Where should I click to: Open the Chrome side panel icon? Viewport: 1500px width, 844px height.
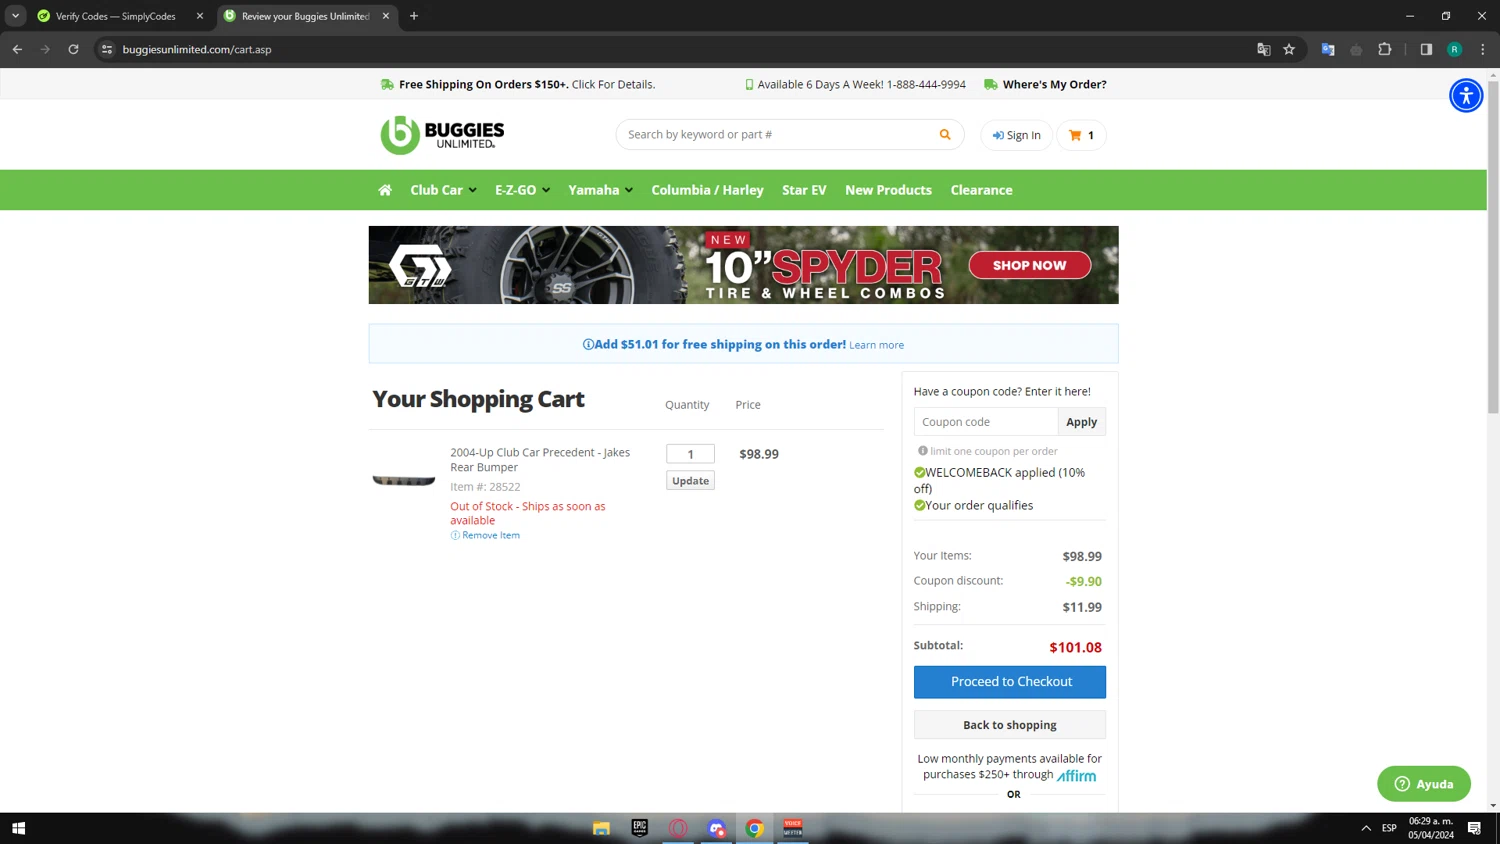(1426, 49)
